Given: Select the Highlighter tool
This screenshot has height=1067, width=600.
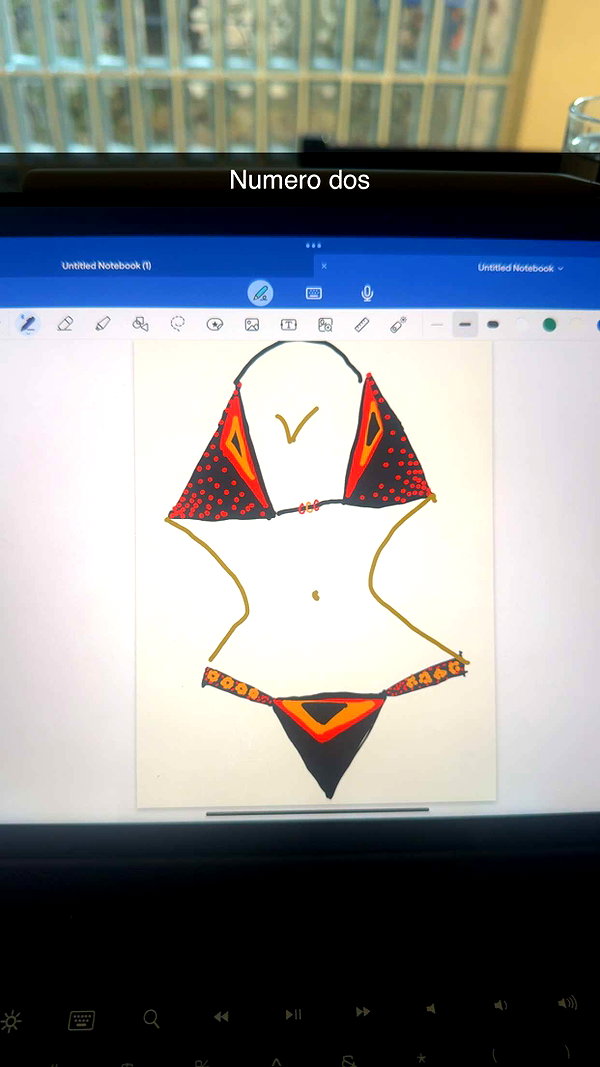Looking at the screenshot, I should 102,324.
